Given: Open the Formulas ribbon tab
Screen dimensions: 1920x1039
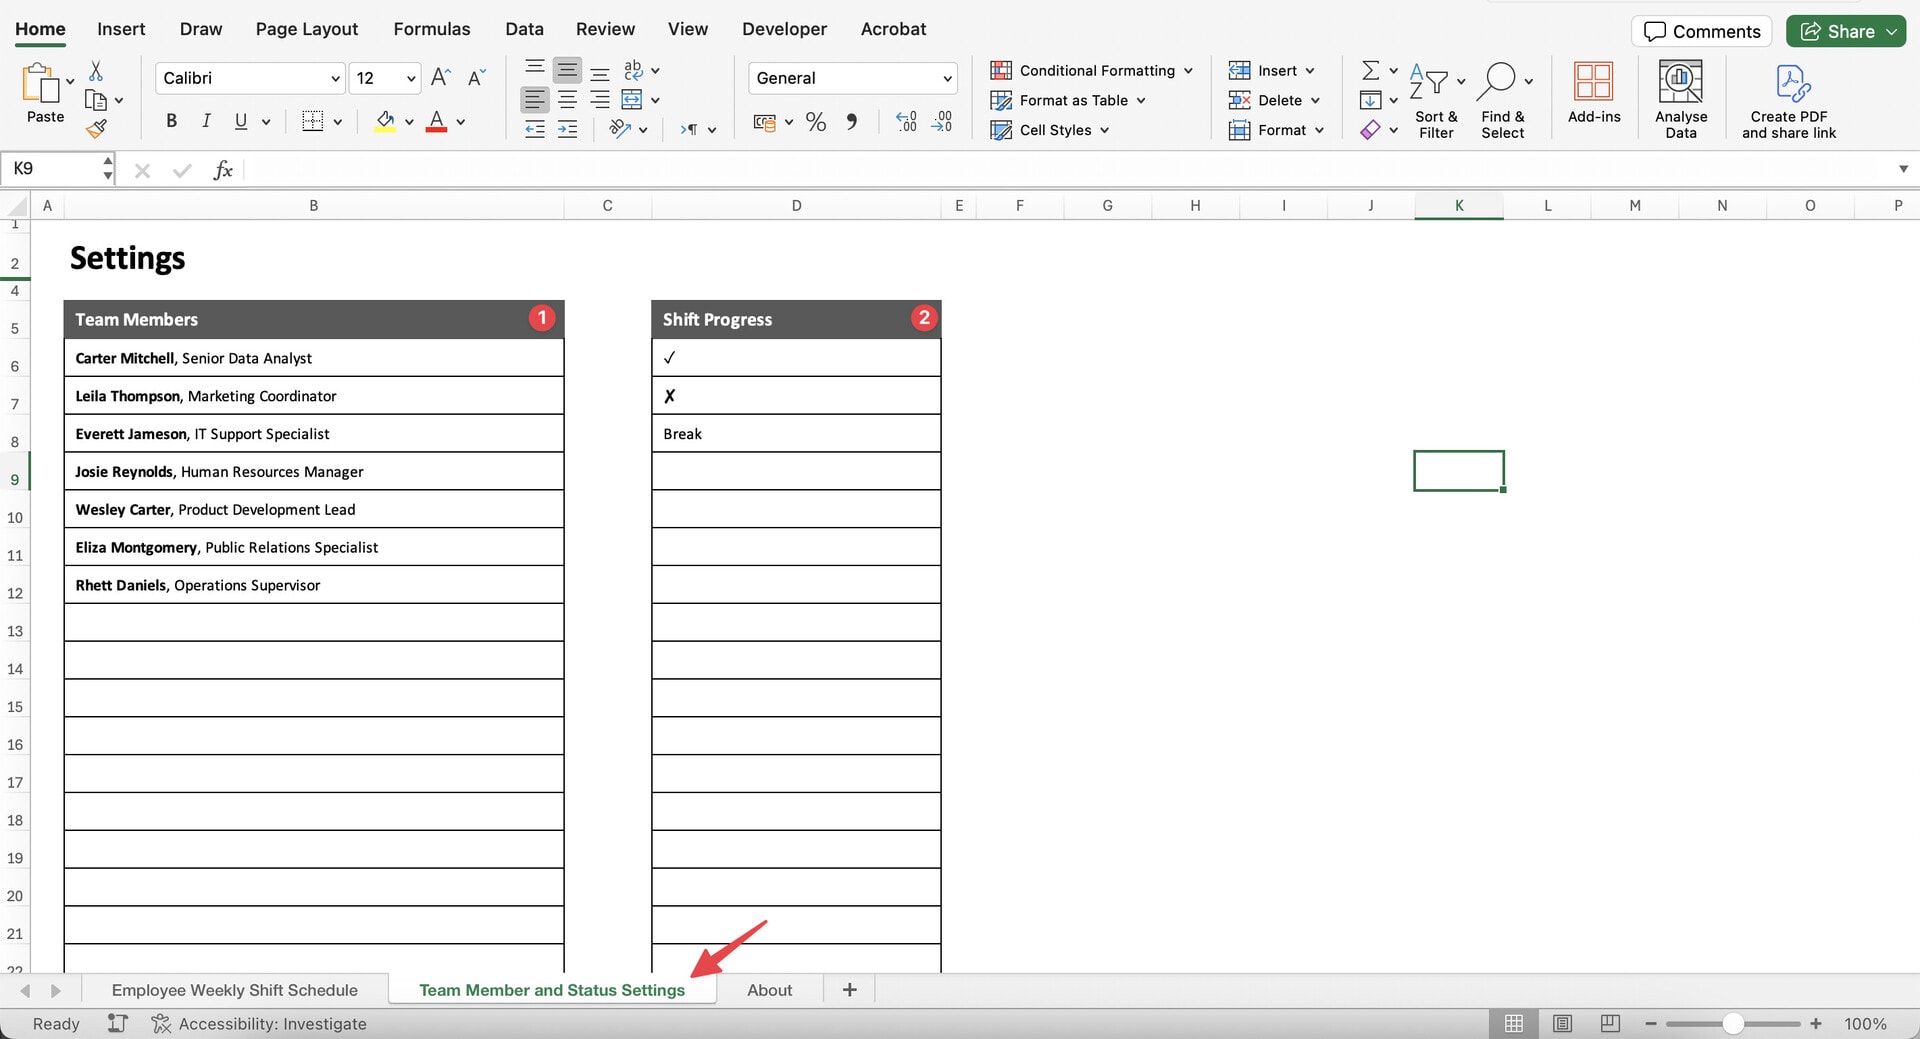Looking at the screenshot, I should click(x=432, y=29).
